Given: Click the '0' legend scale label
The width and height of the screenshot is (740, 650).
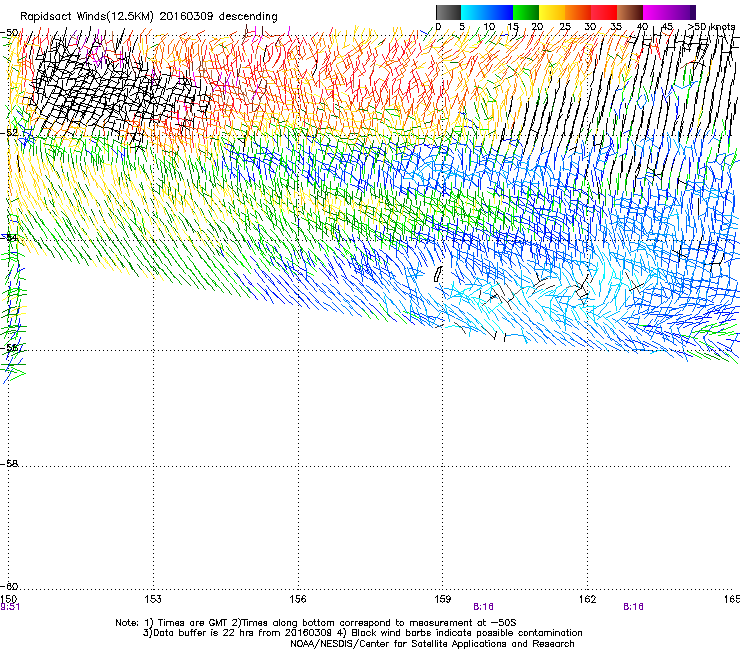Looking at the screenshot, I should [438, 27].
